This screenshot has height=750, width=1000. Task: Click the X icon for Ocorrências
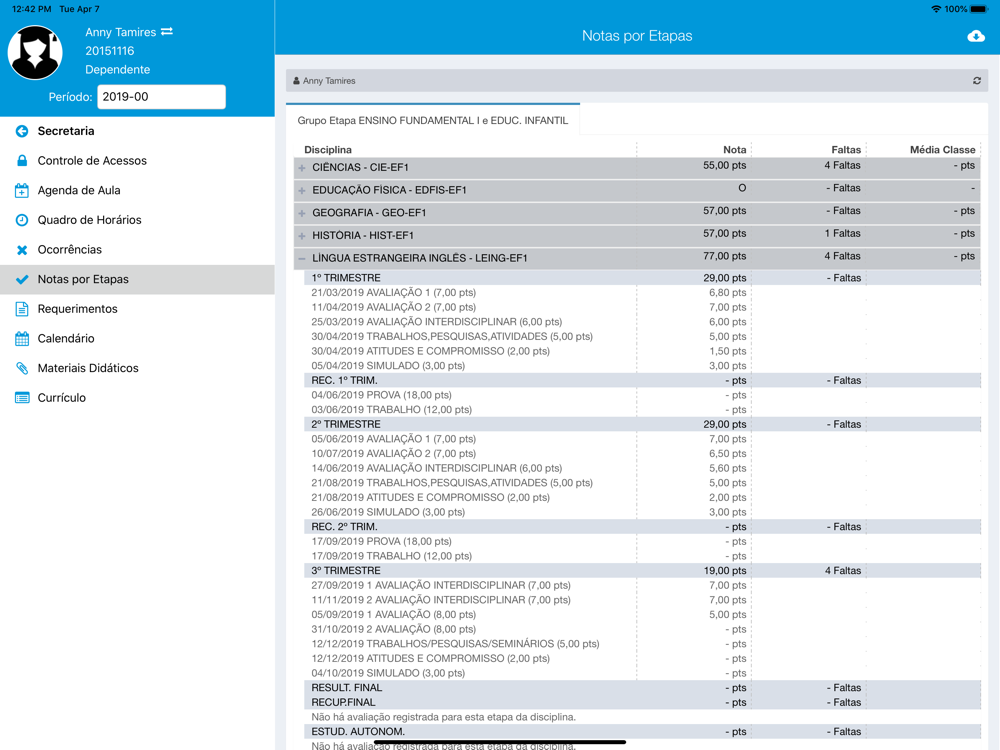click(x=22, y=249)
